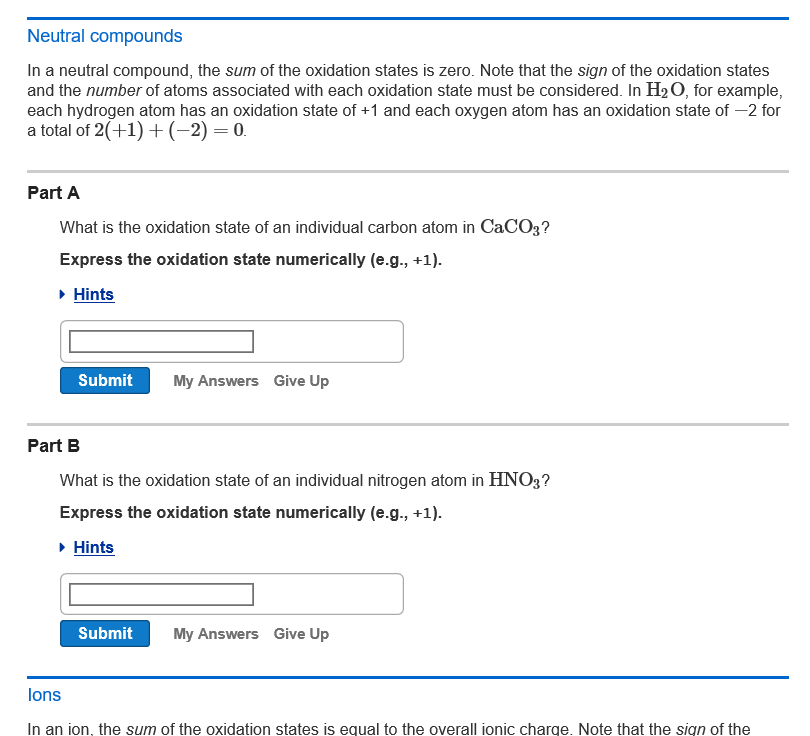Click the Part B answer input box
This screenshot has height=736, width=810.
pos(160,594)
